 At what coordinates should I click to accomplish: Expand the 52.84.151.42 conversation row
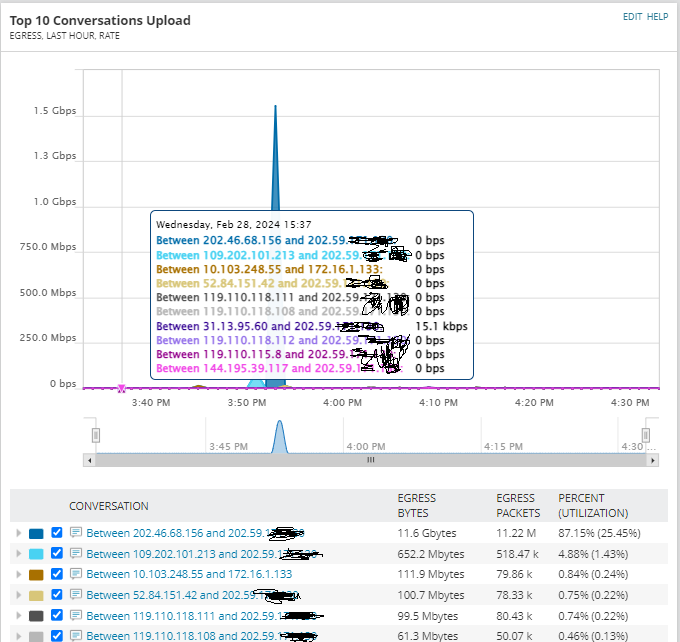click(x=19, y=595)
